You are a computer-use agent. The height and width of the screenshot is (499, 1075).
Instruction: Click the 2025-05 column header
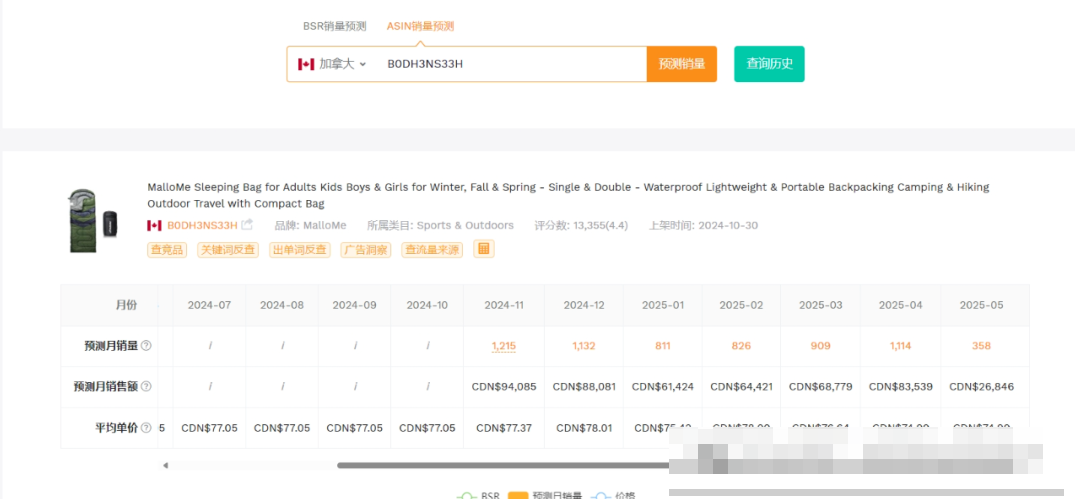tap(981, 305)
